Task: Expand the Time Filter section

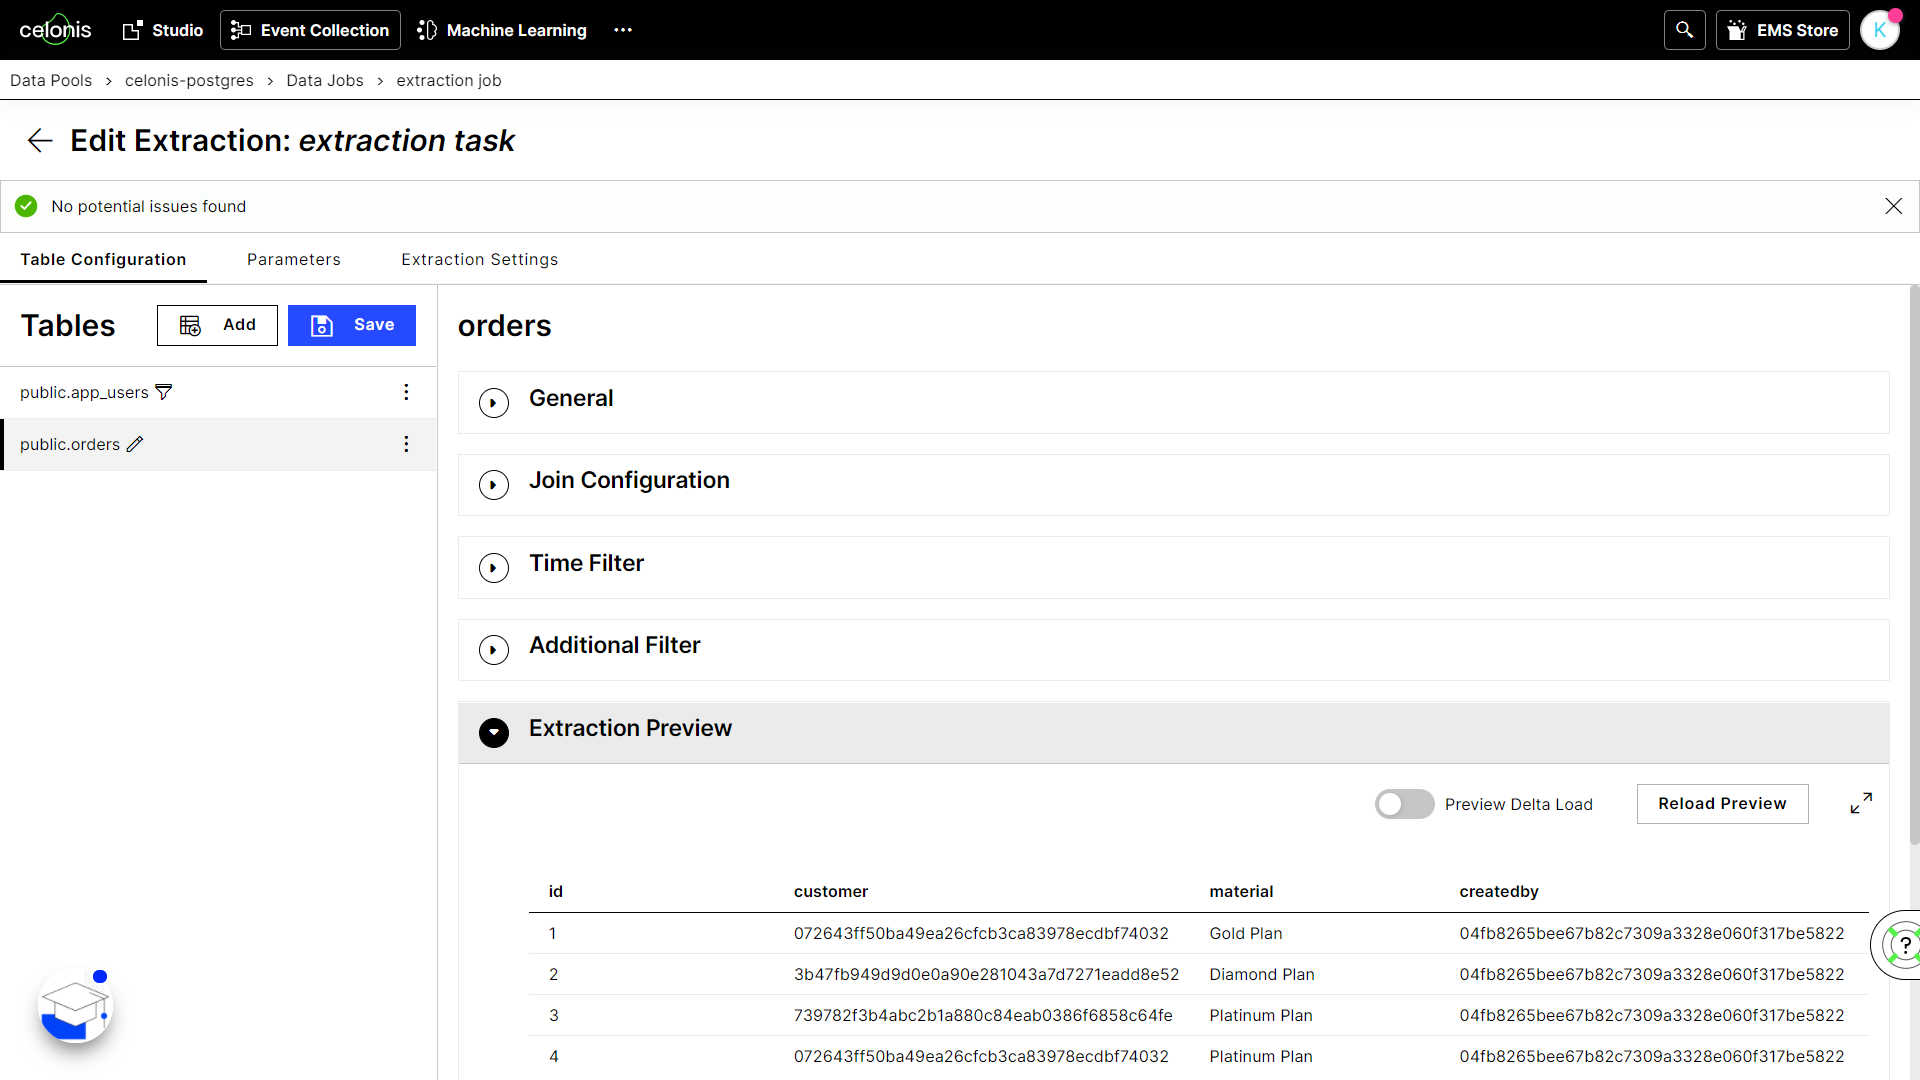Action: 494,567
